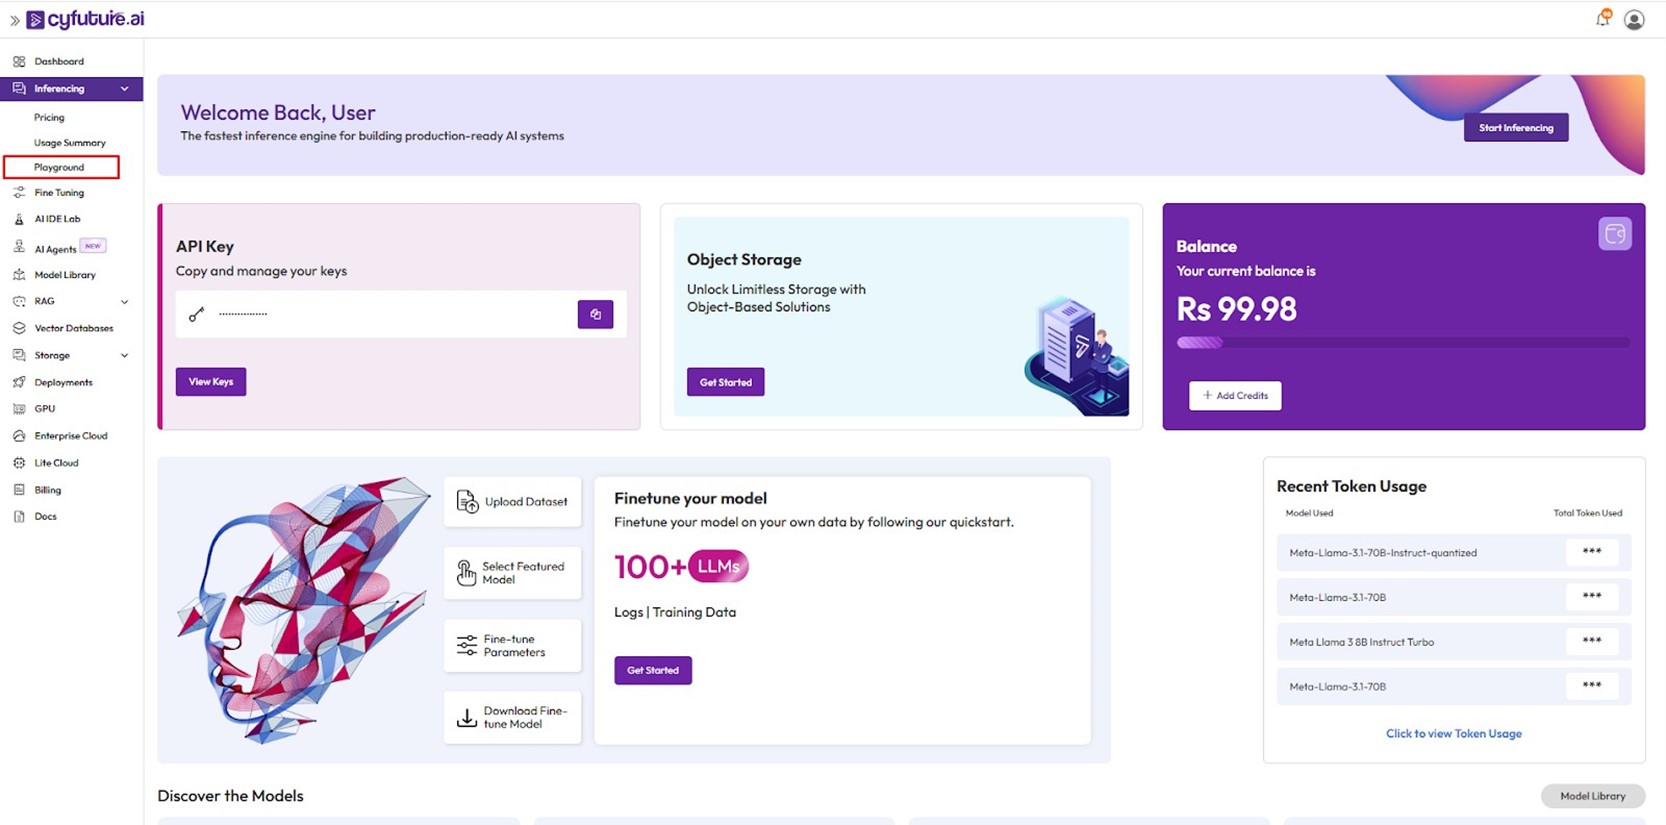This screenshot has width=1666, height=825.
Task: Expand sidebar using double-chevron icon
Action: click(x=14, y=20)
